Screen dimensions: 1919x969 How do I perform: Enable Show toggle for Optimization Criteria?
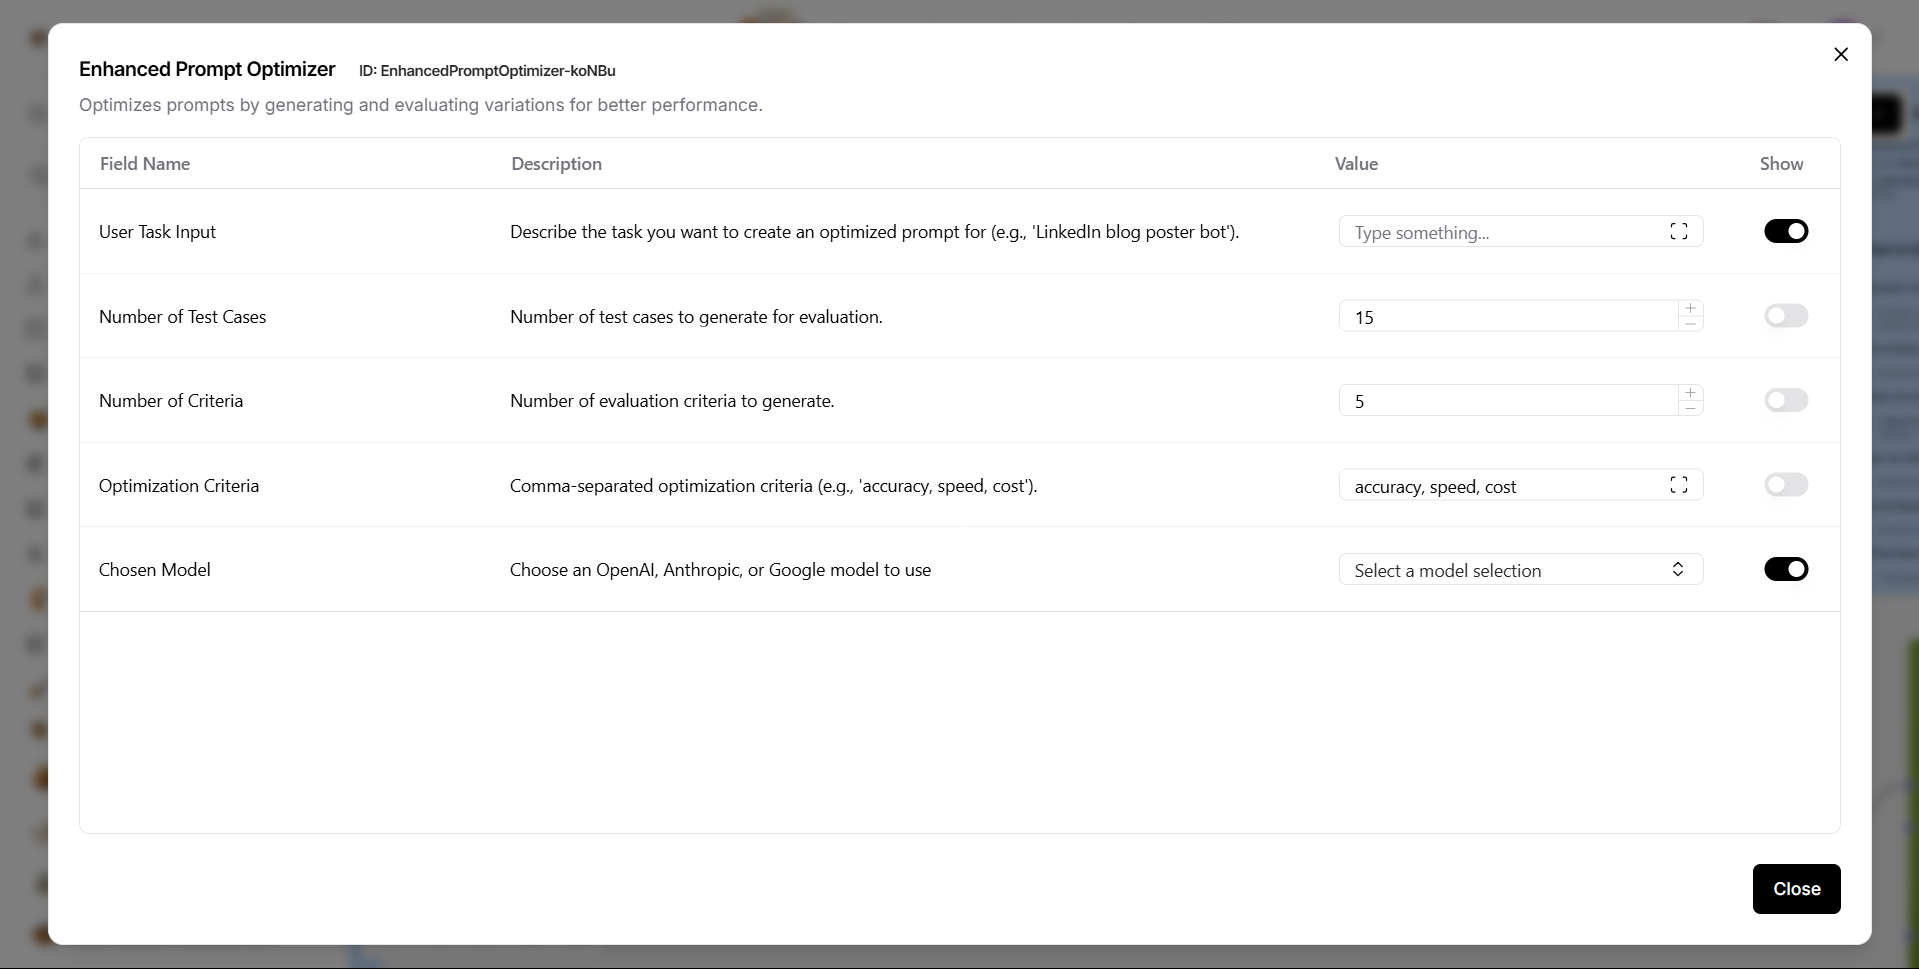coord(1787,485)
